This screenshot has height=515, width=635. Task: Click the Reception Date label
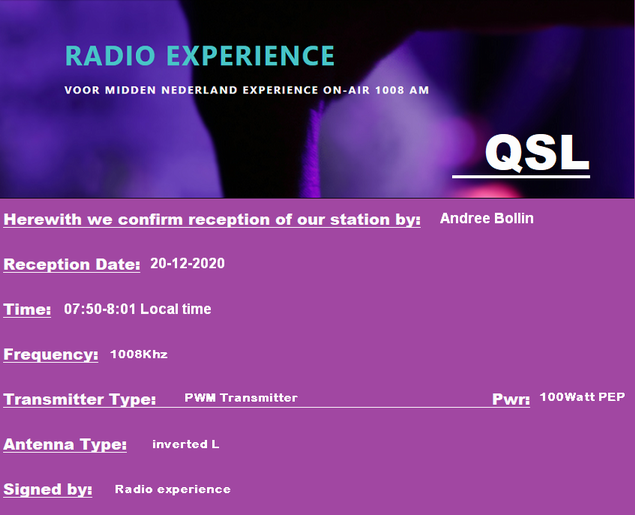point(72,264)
